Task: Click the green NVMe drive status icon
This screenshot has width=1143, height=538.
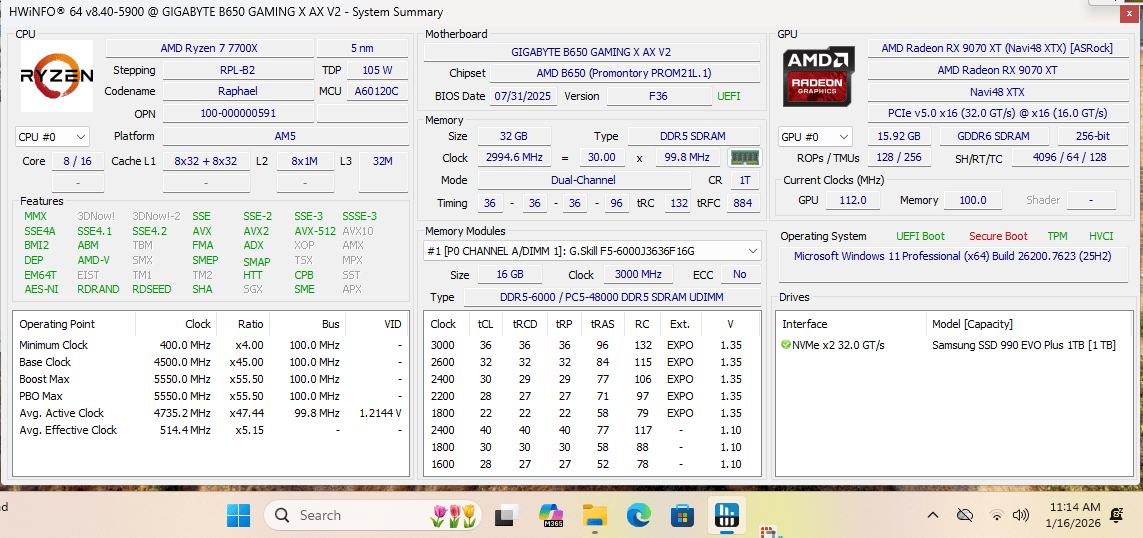Action: coord(786,345)
